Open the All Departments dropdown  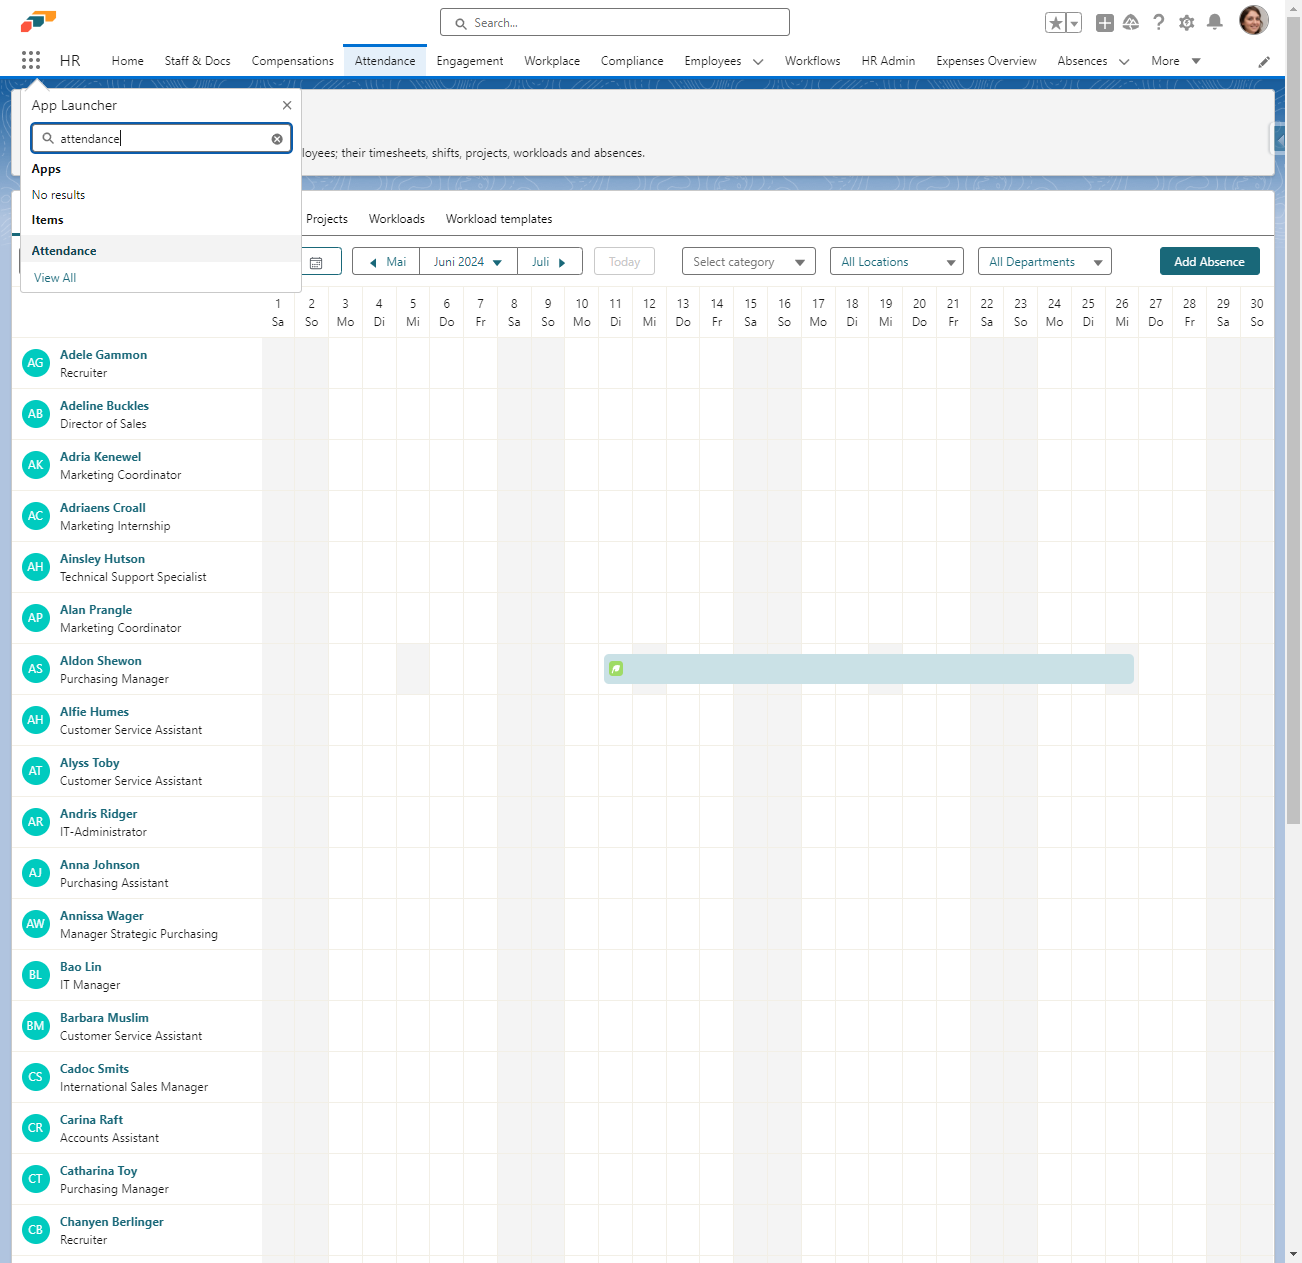click(1044, 262)
